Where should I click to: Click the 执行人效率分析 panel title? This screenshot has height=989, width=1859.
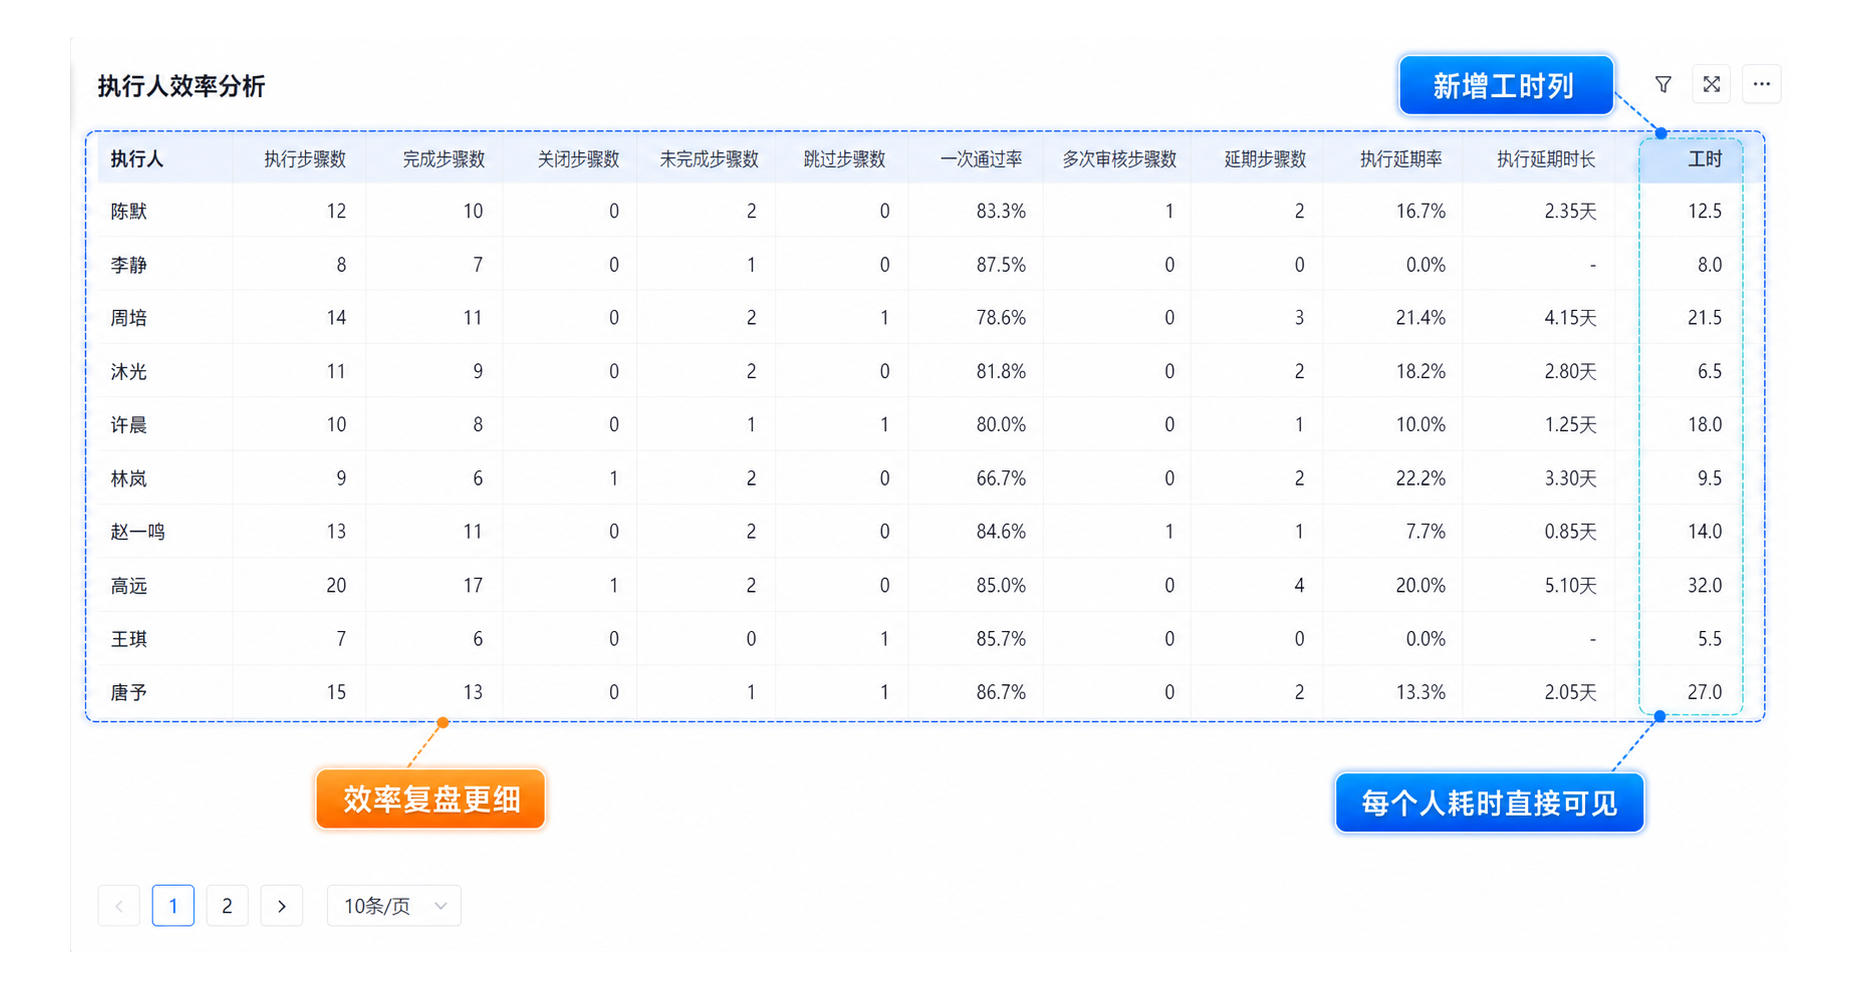pyautogui.click(x=181, y=86)
